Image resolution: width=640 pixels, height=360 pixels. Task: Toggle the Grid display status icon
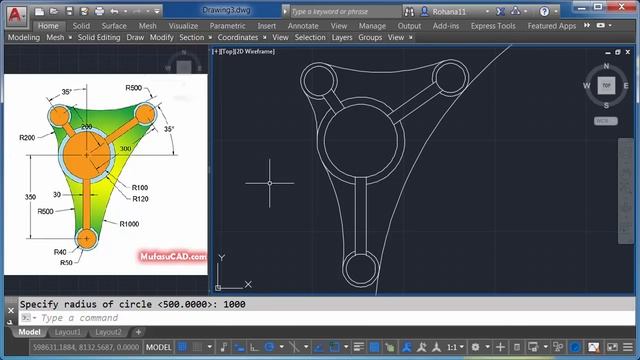tap(182, 347)
